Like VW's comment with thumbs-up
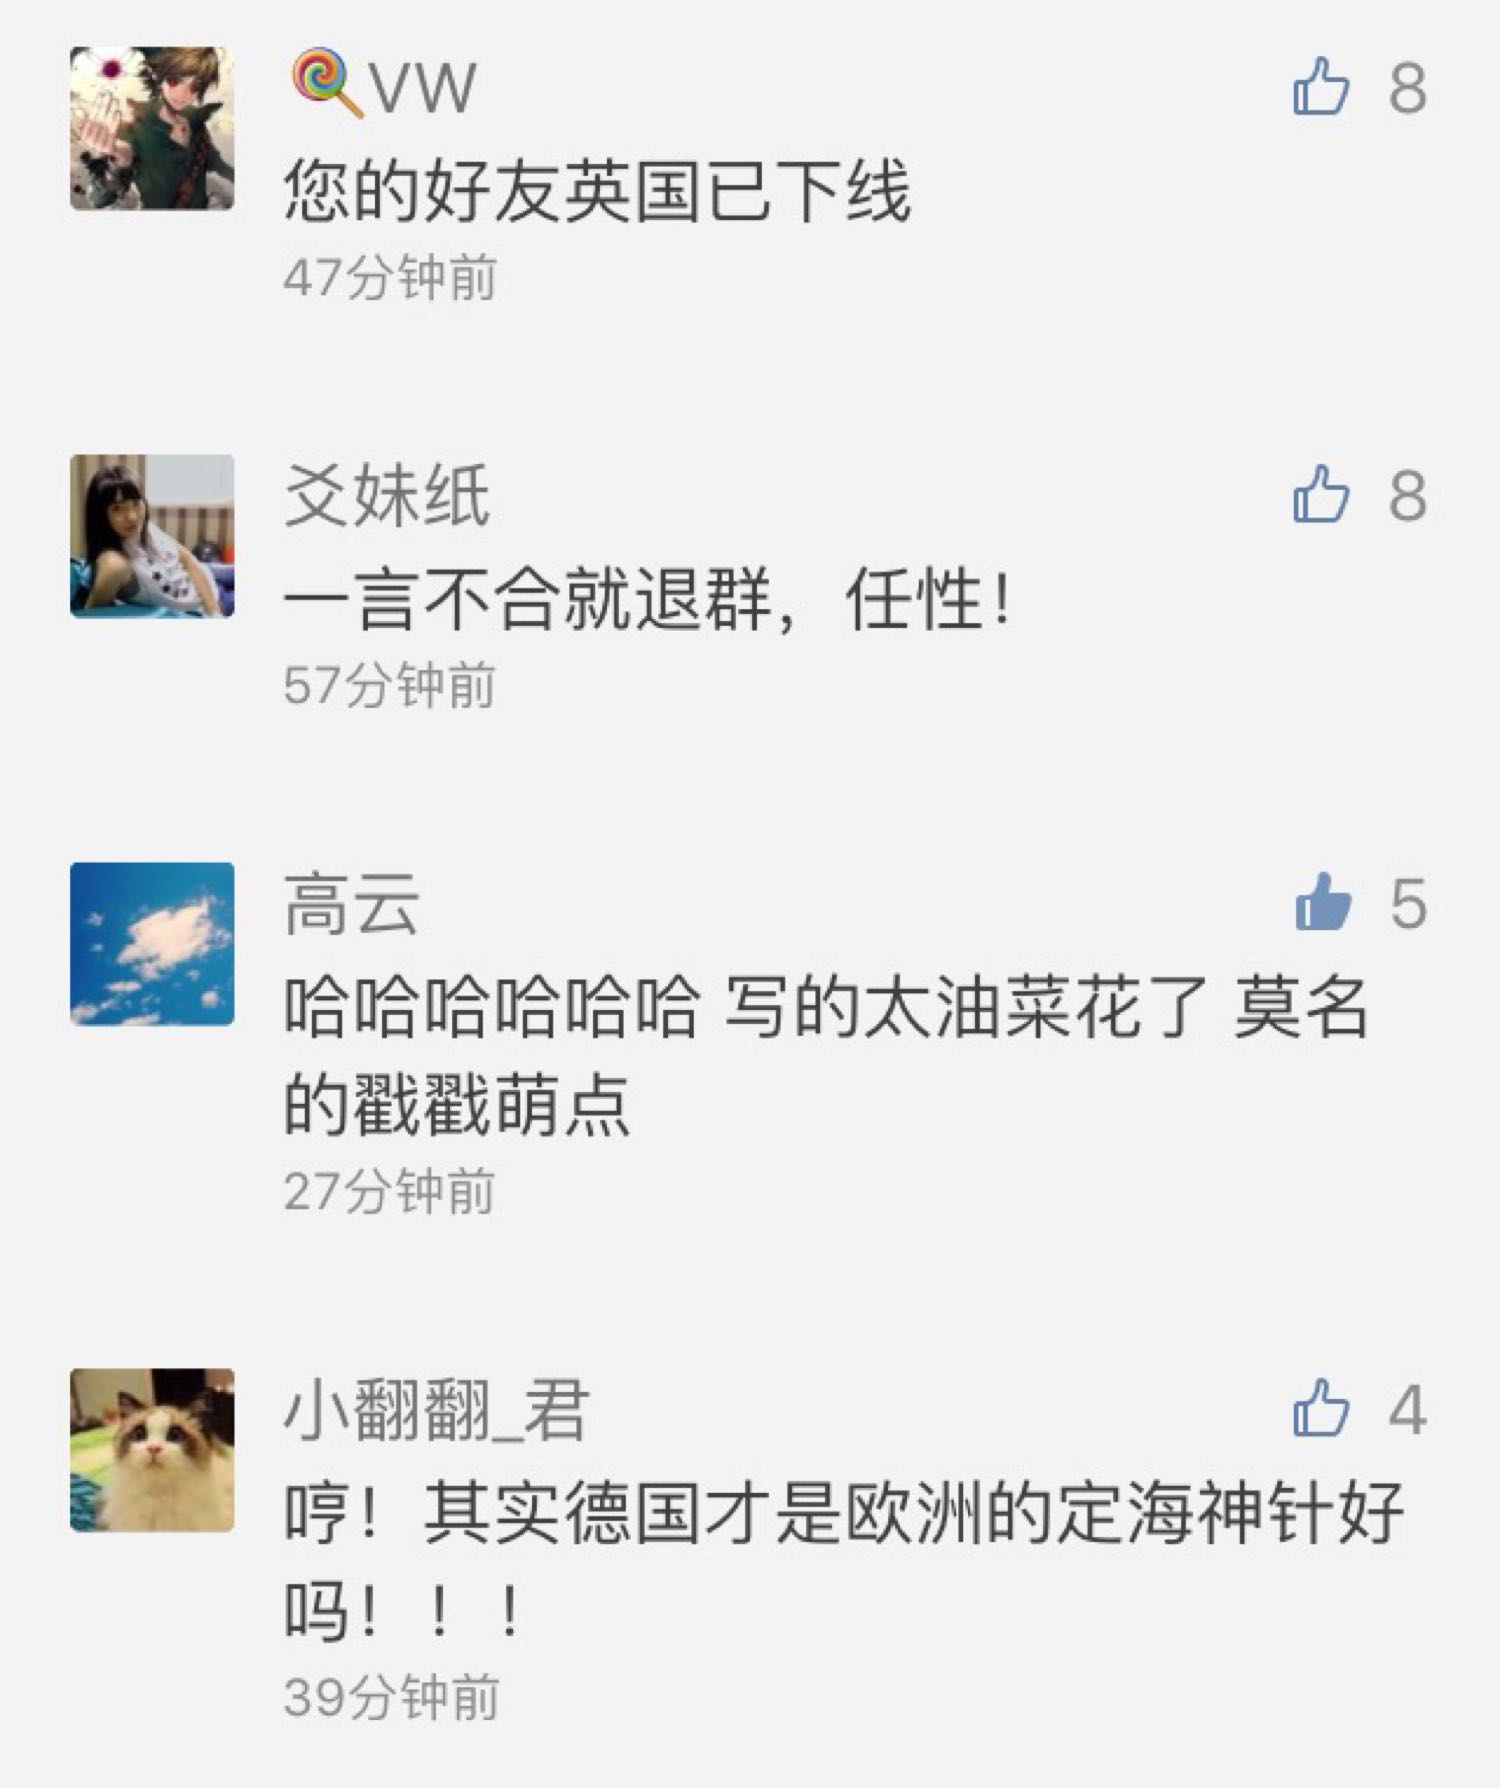Viewport: 1500px width, 1788px height. click(1321, 86)
